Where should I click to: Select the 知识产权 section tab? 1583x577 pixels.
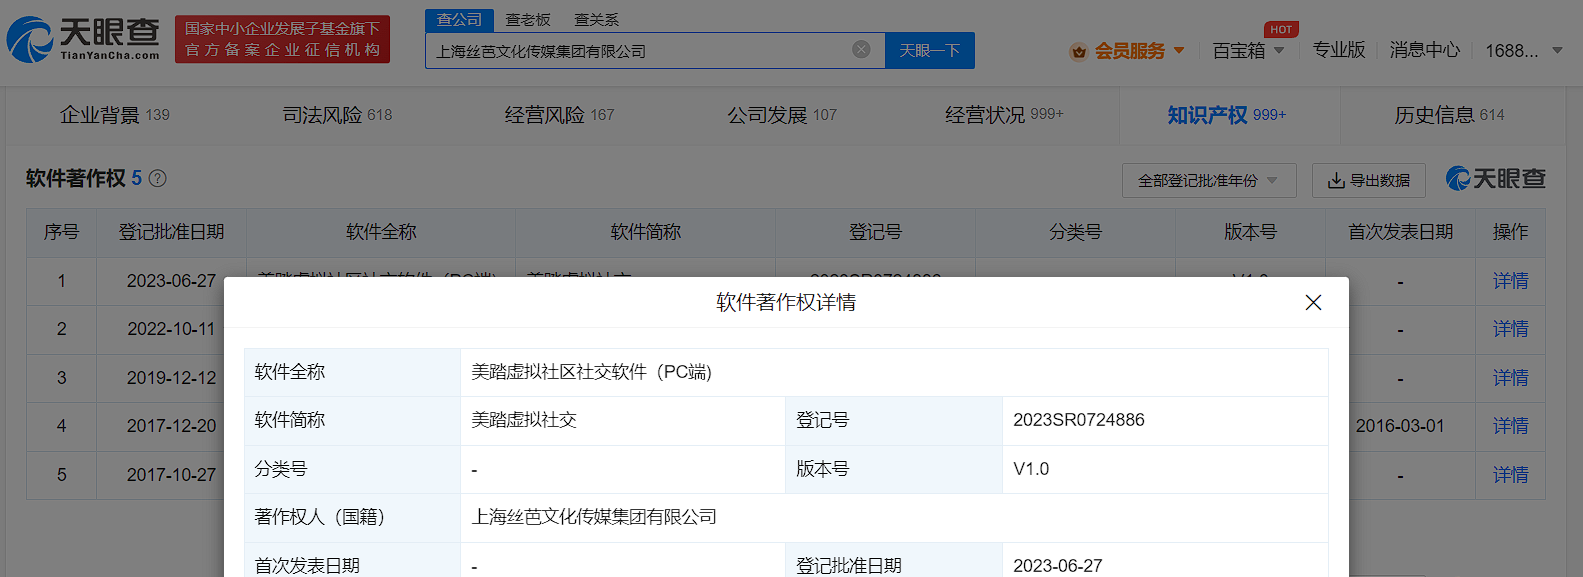point(1227,115)
